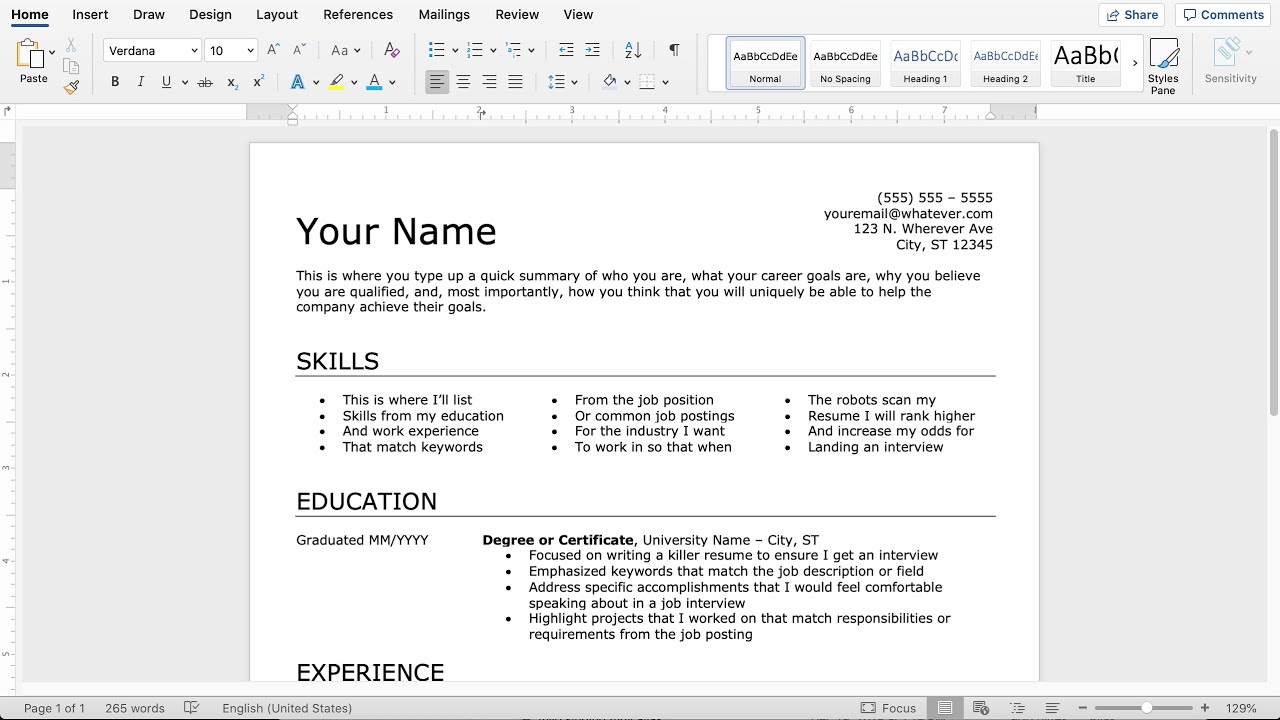
Task: Clear all formatting icon
Action: pyautogui.click(x=392, y=50)
